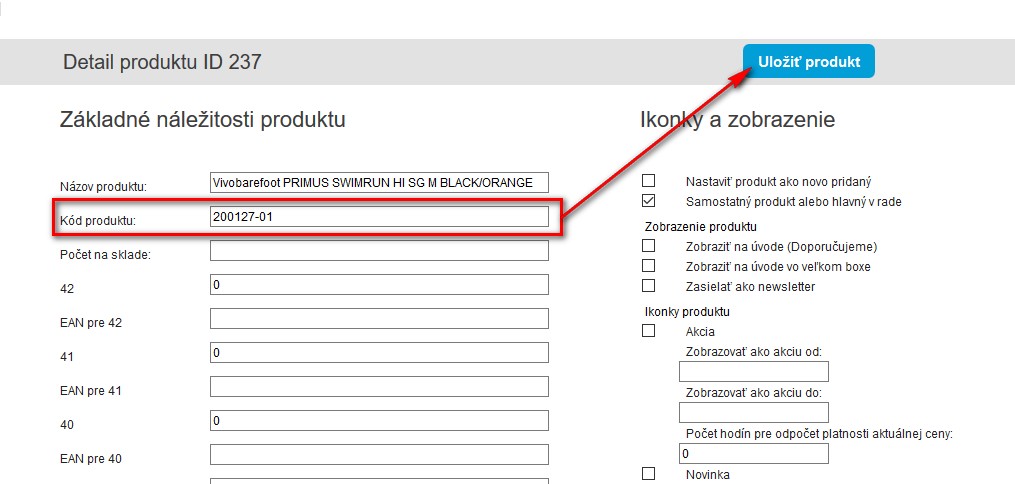Focus the EAN pre 42 input
1015x484 pixels.
click(x=379, y=319)
